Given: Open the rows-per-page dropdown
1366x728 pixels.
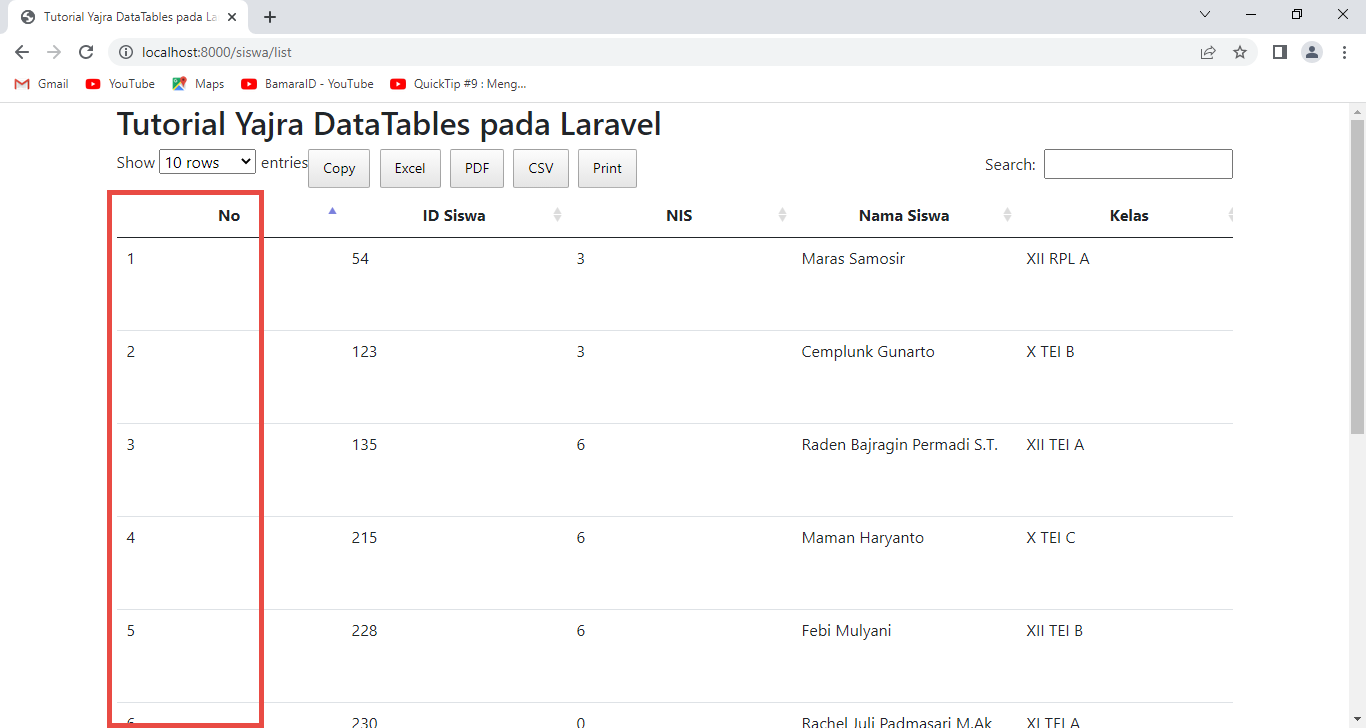Looking at the screenshot, I should click(x=207, y=162).
